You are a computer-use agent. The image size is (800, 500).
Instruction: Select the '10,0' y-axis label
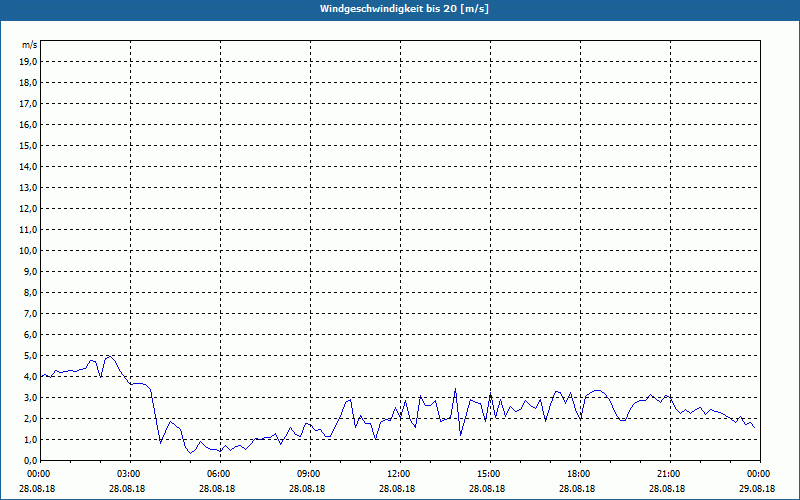point(30,251)
